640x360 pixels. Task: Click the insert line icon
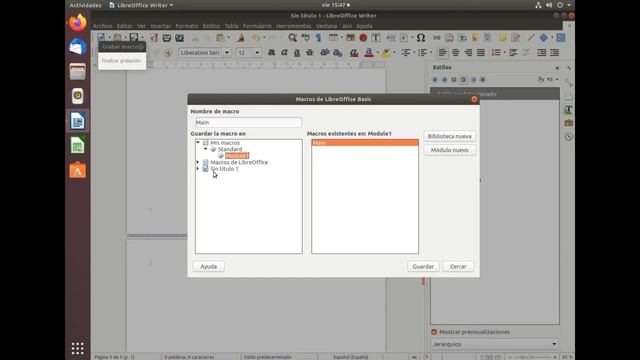click(531, 38)
